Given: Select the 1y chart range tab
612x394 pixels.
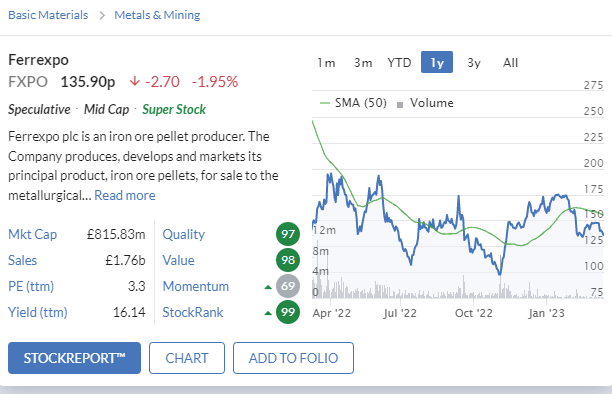Looking at the screenshot, I should (x=437, y=62).
